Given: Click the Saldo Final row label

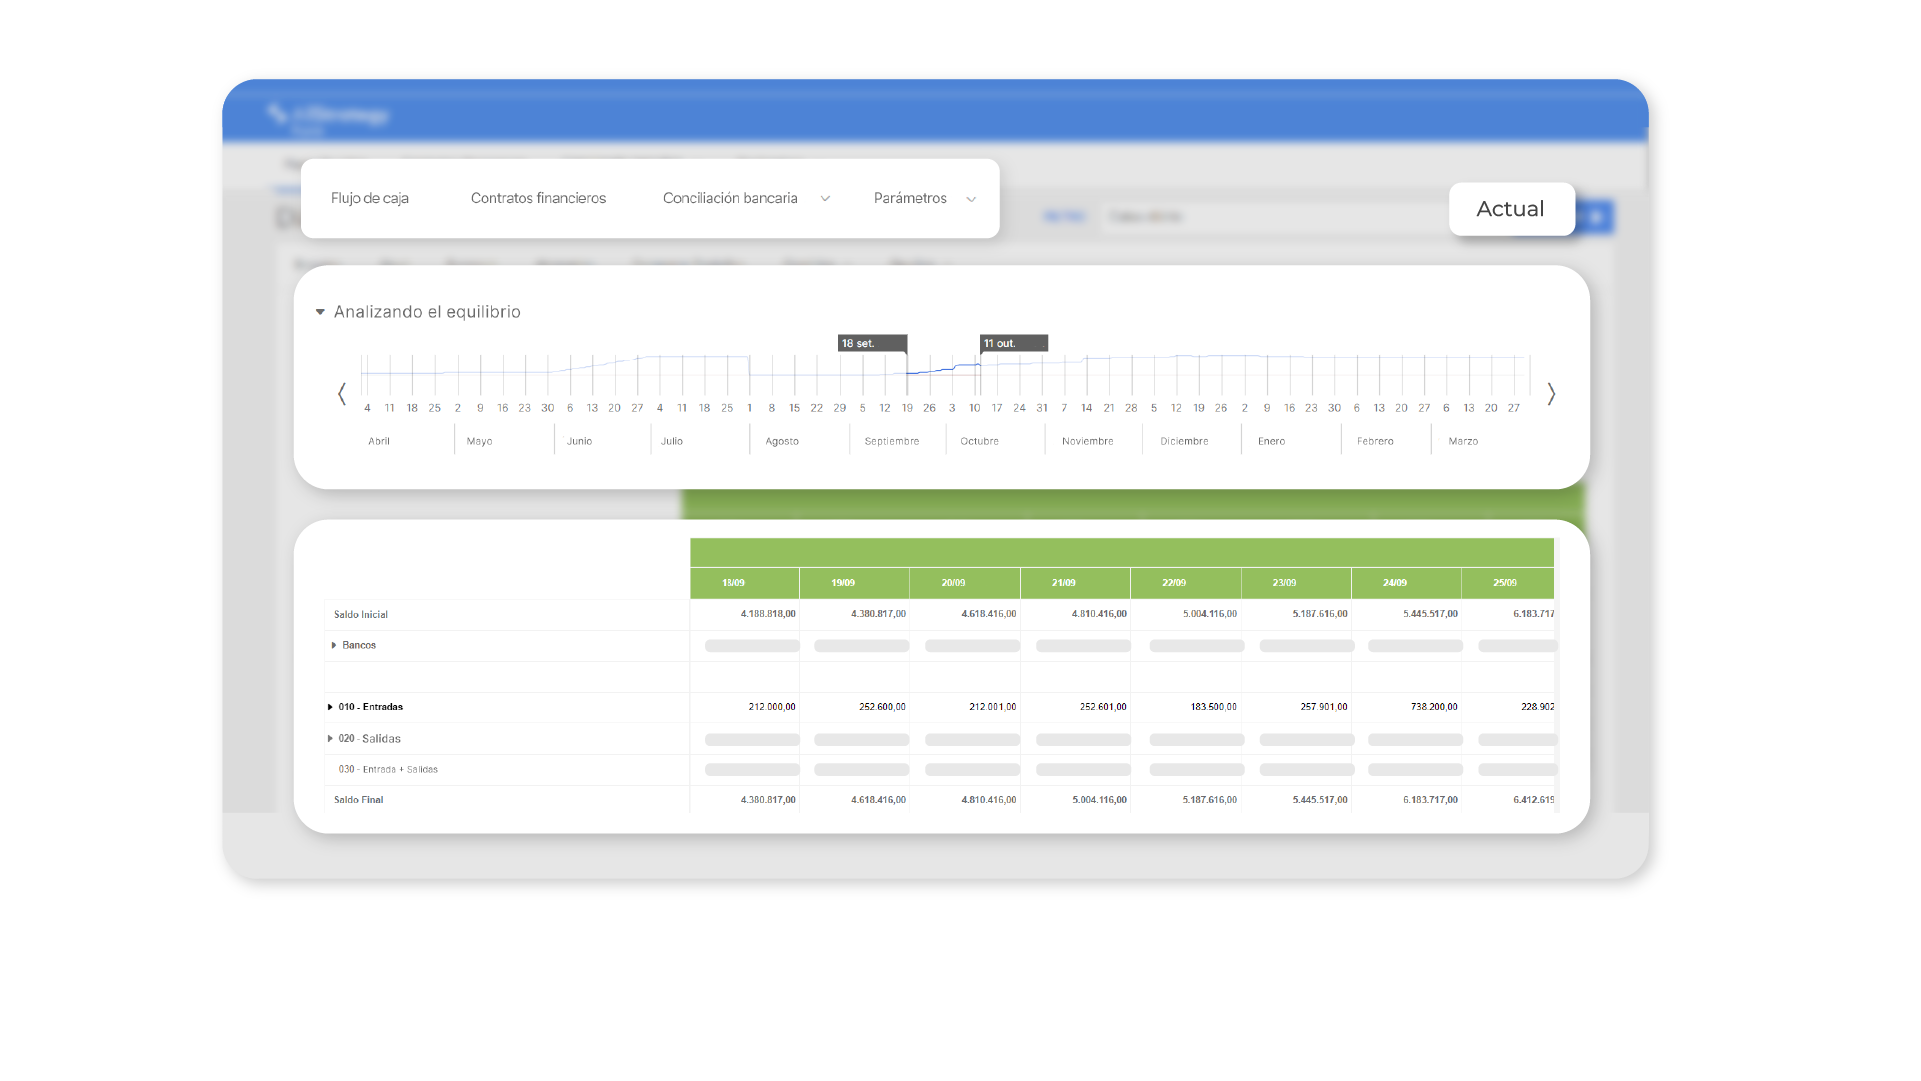Looking at the screenshot, I should (x=359, y=800).
